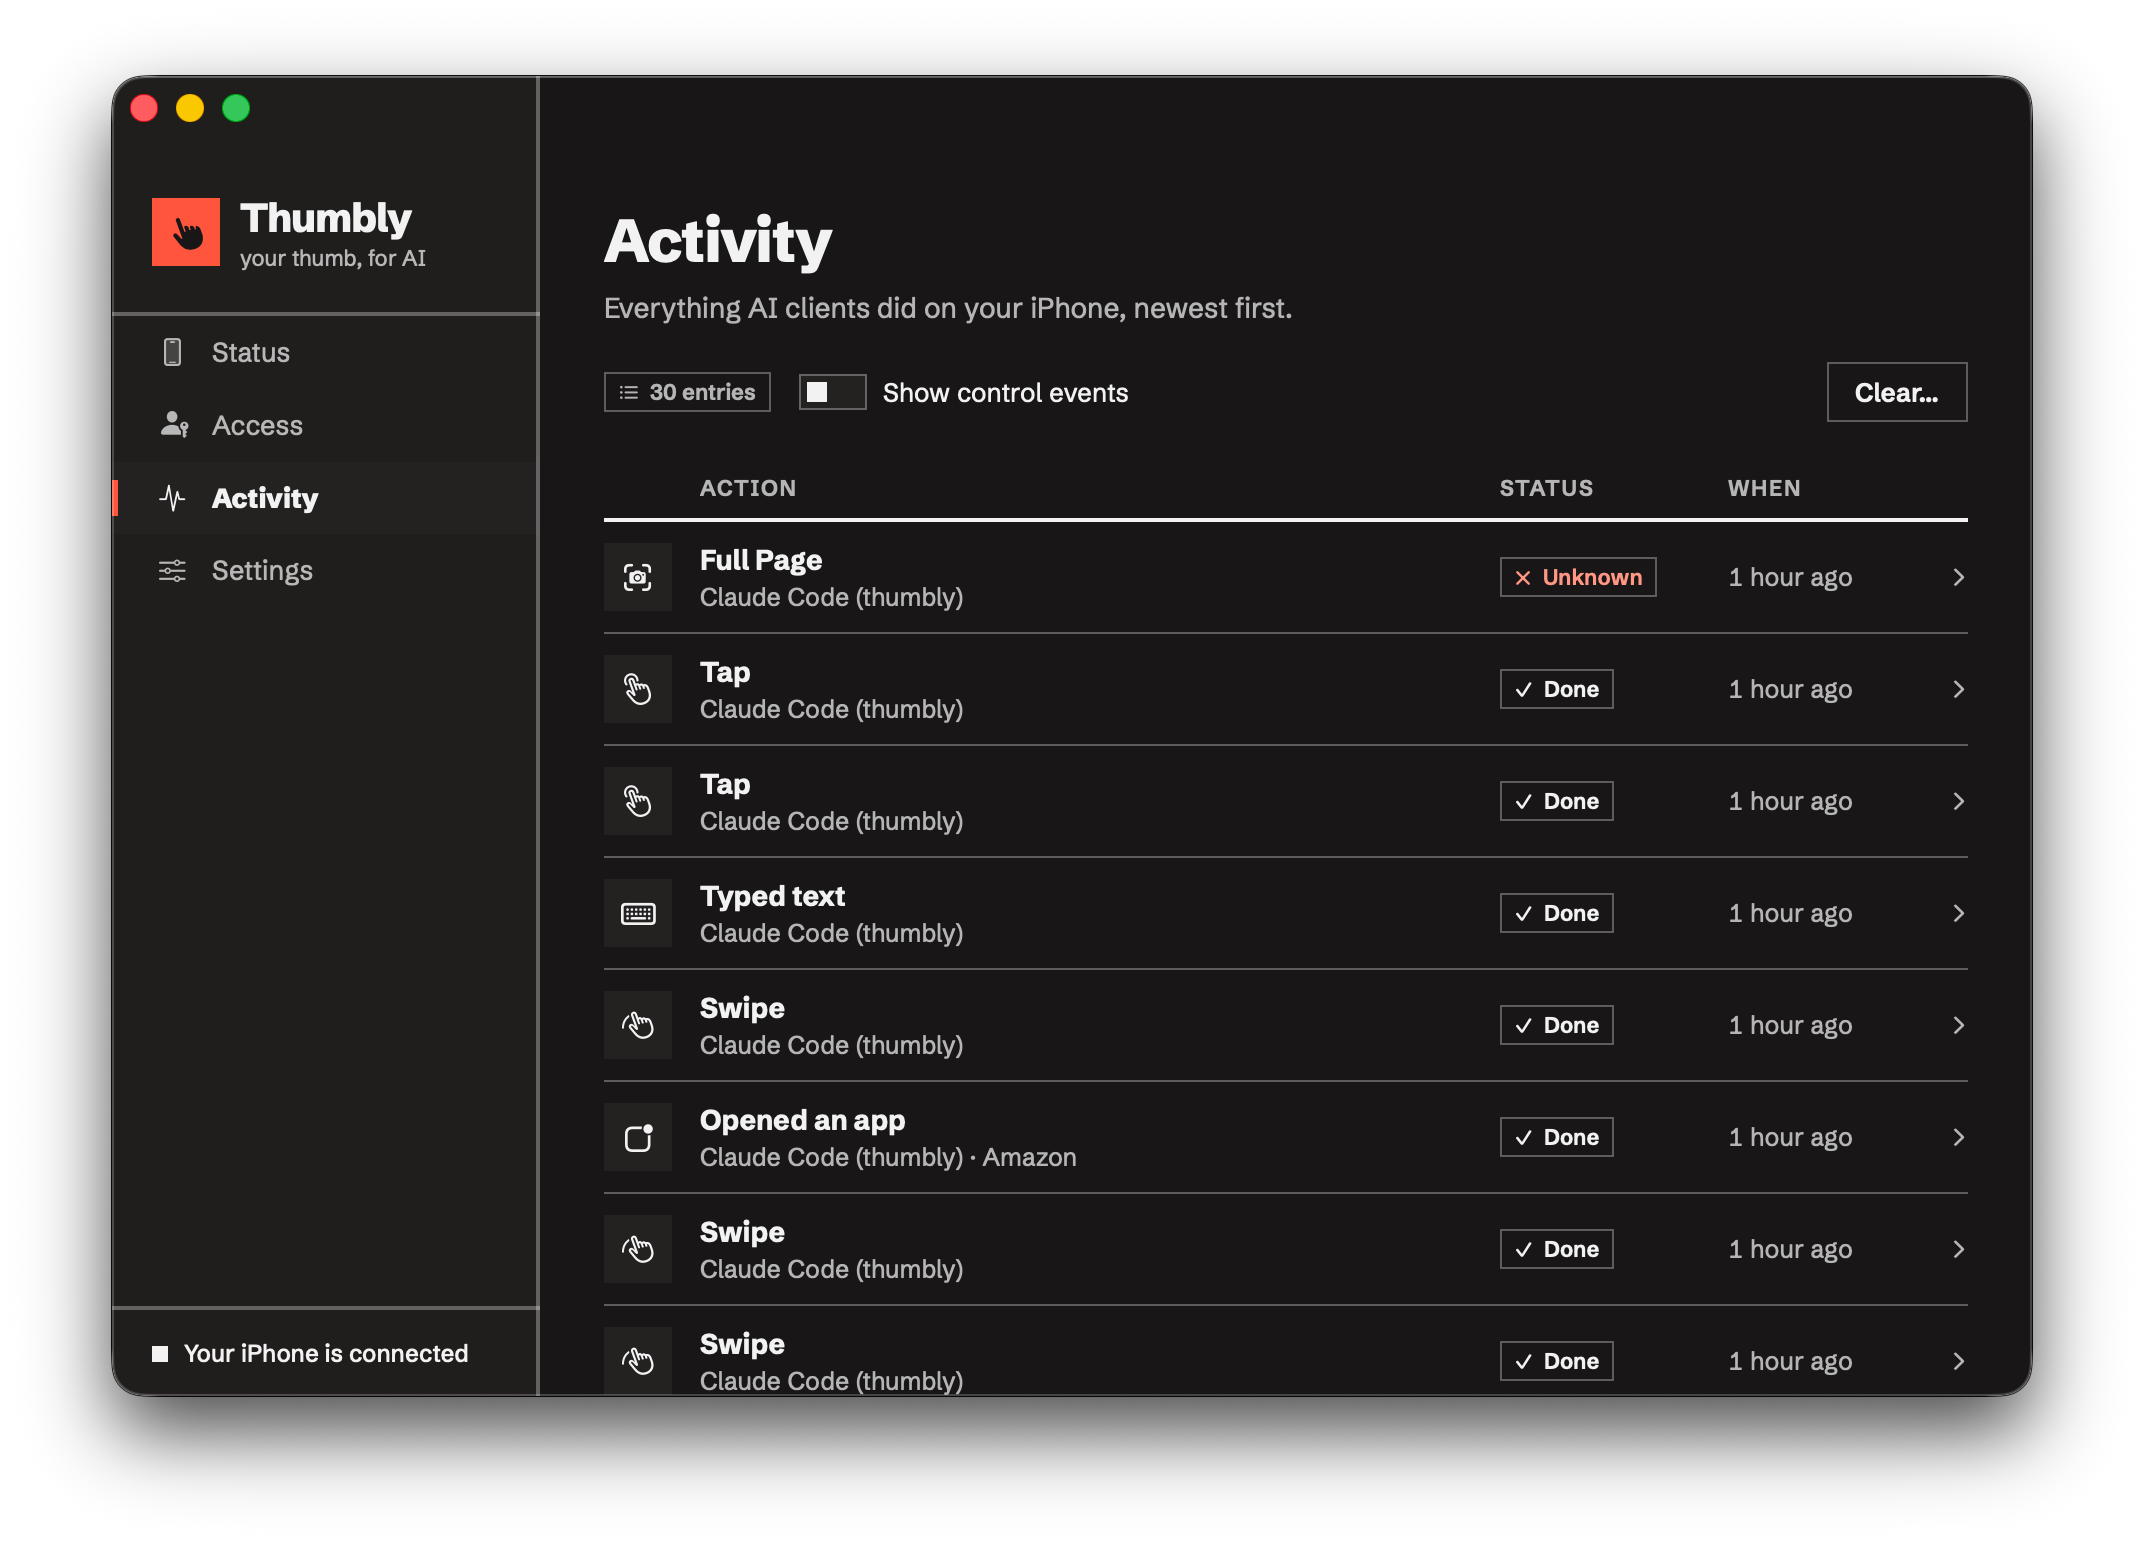The width and height of the screenshot is (2144, 1544).
Task: Click the 30 entries badge
Action: pos(687,392)
